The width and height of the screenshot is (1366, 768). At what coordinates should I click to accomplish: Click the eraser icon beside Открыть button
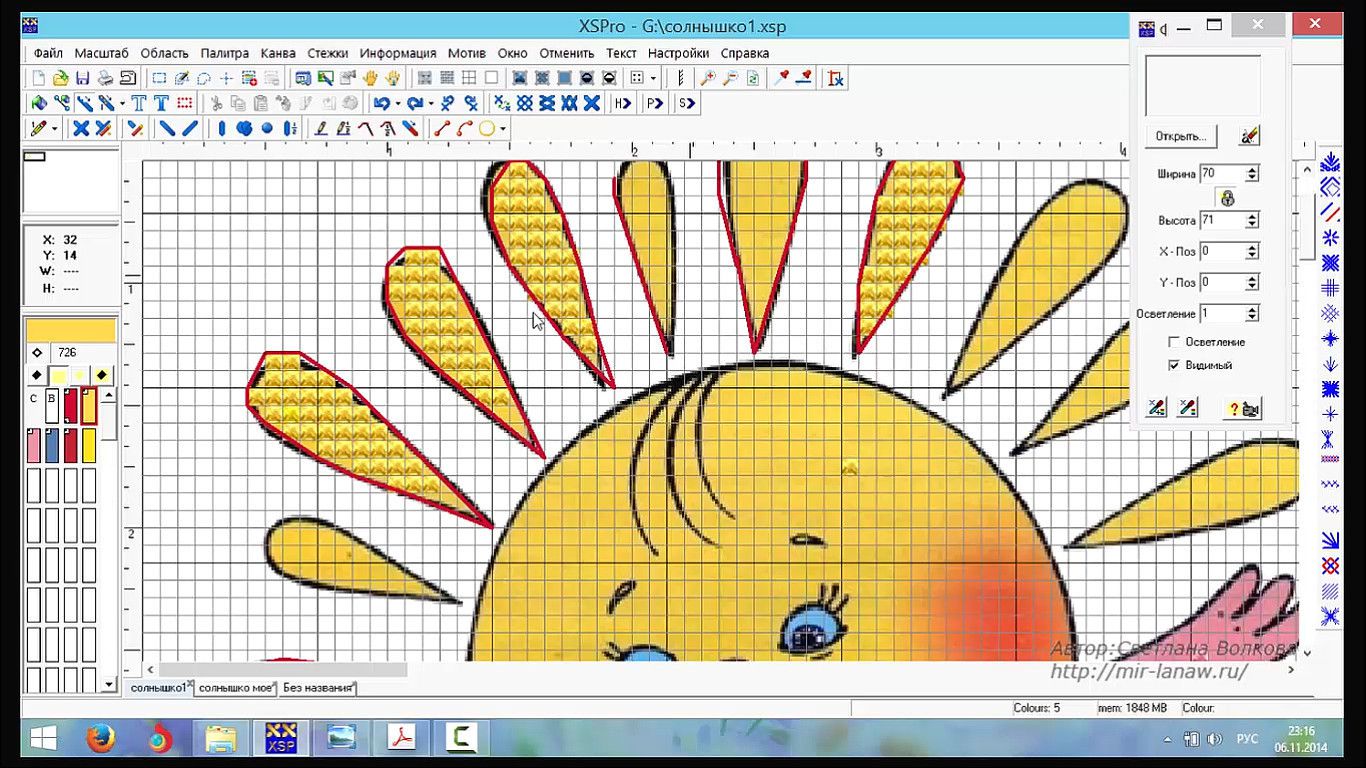[1249, 135]
